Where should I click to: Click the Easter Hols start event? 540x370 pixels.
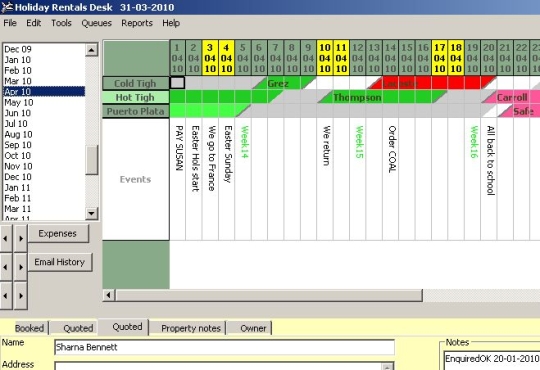pyautogui.click(x=195, y=158)
